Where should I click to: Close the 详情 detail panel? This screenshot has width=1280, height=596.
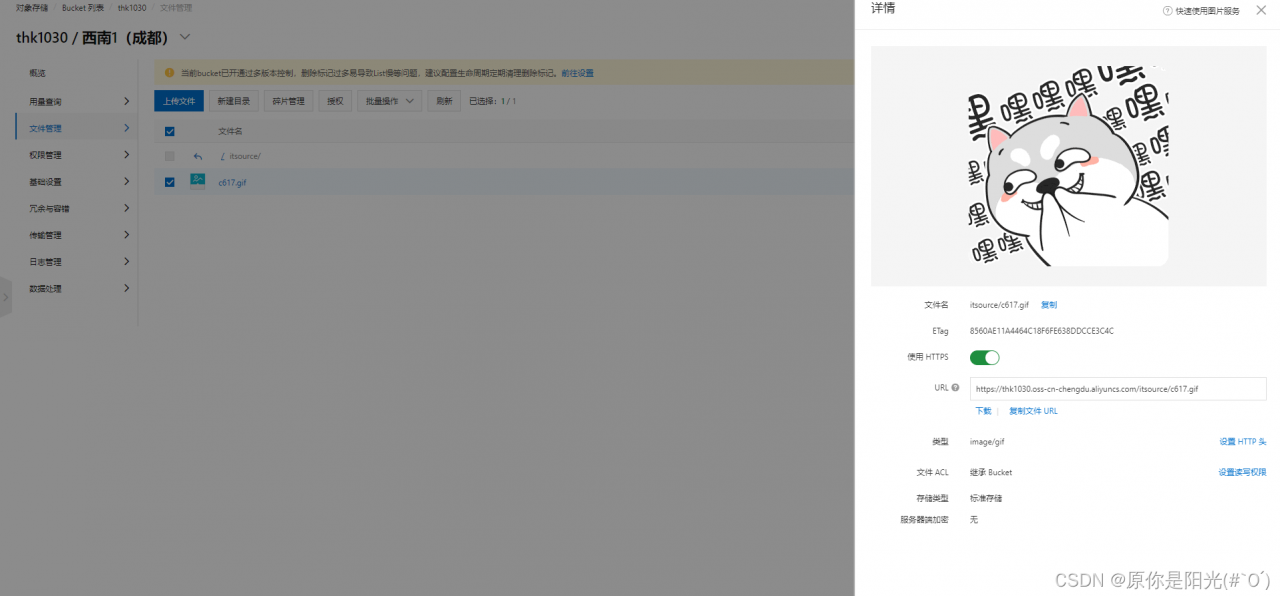pyautogui.click(x=1261, y=10)
